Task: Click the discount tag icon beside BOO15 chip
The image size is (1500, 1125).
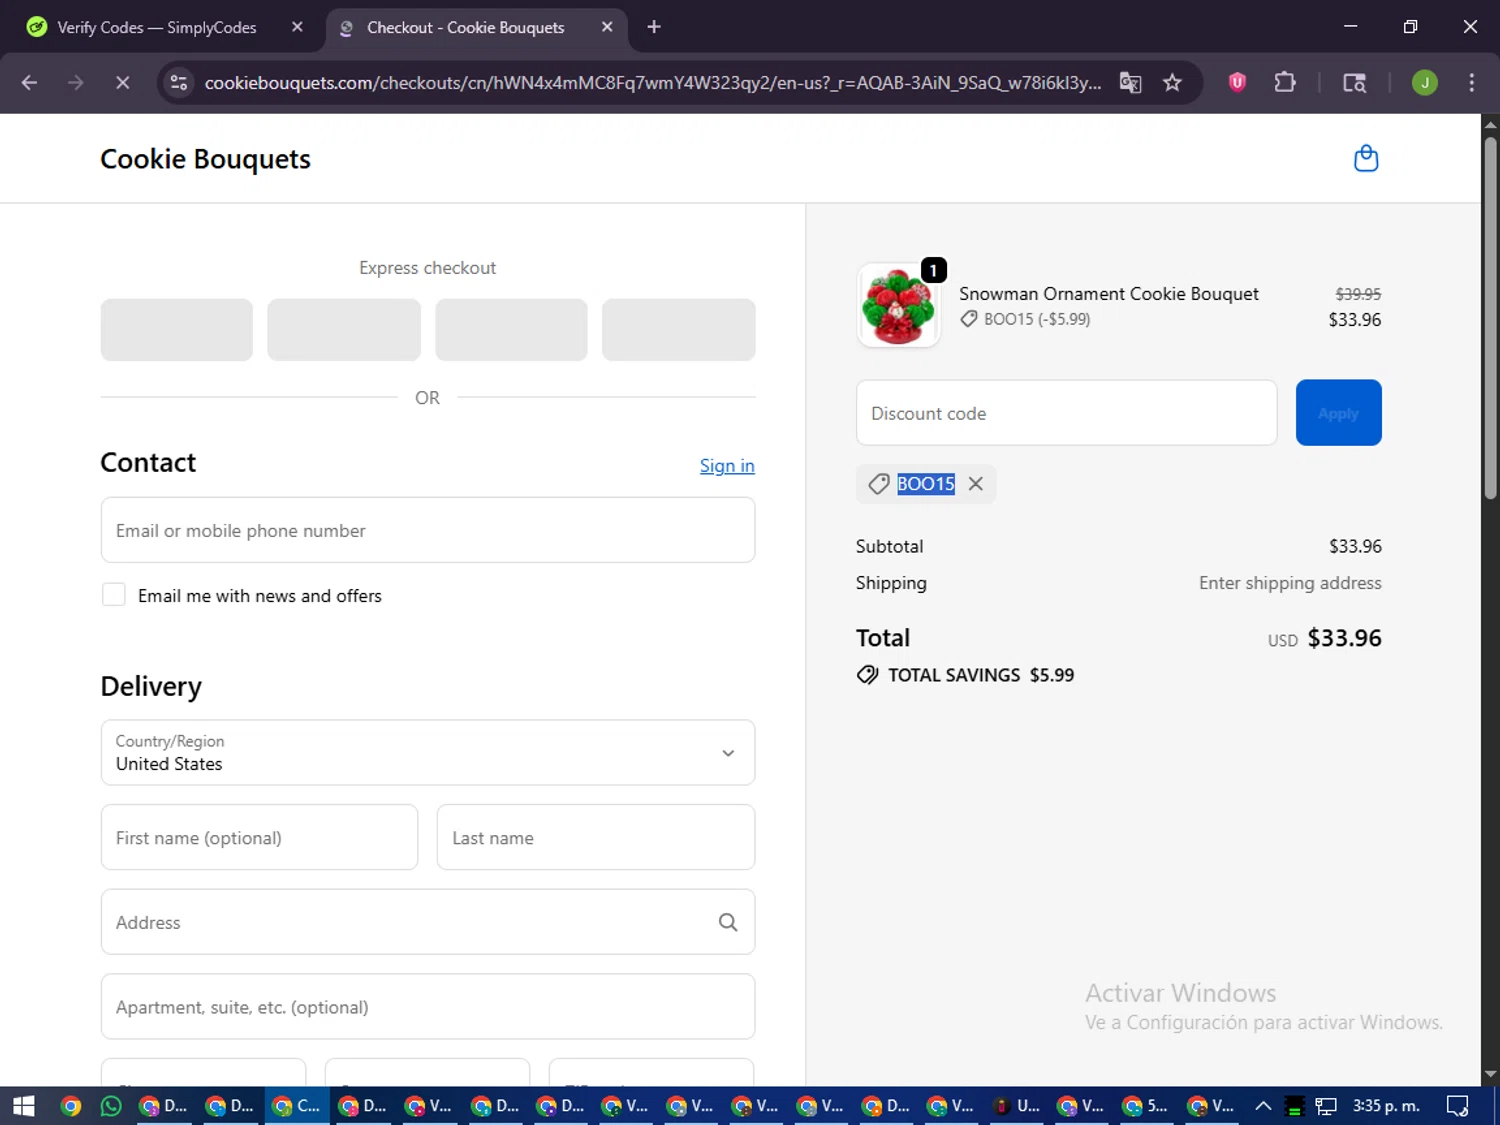Action: tap(878, 484)
